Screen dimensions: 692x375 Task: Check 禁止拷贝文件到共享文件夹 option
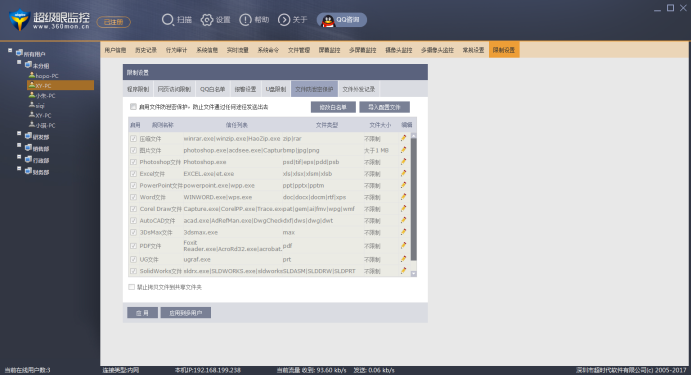pyautogui.click(x=132, y=287)
